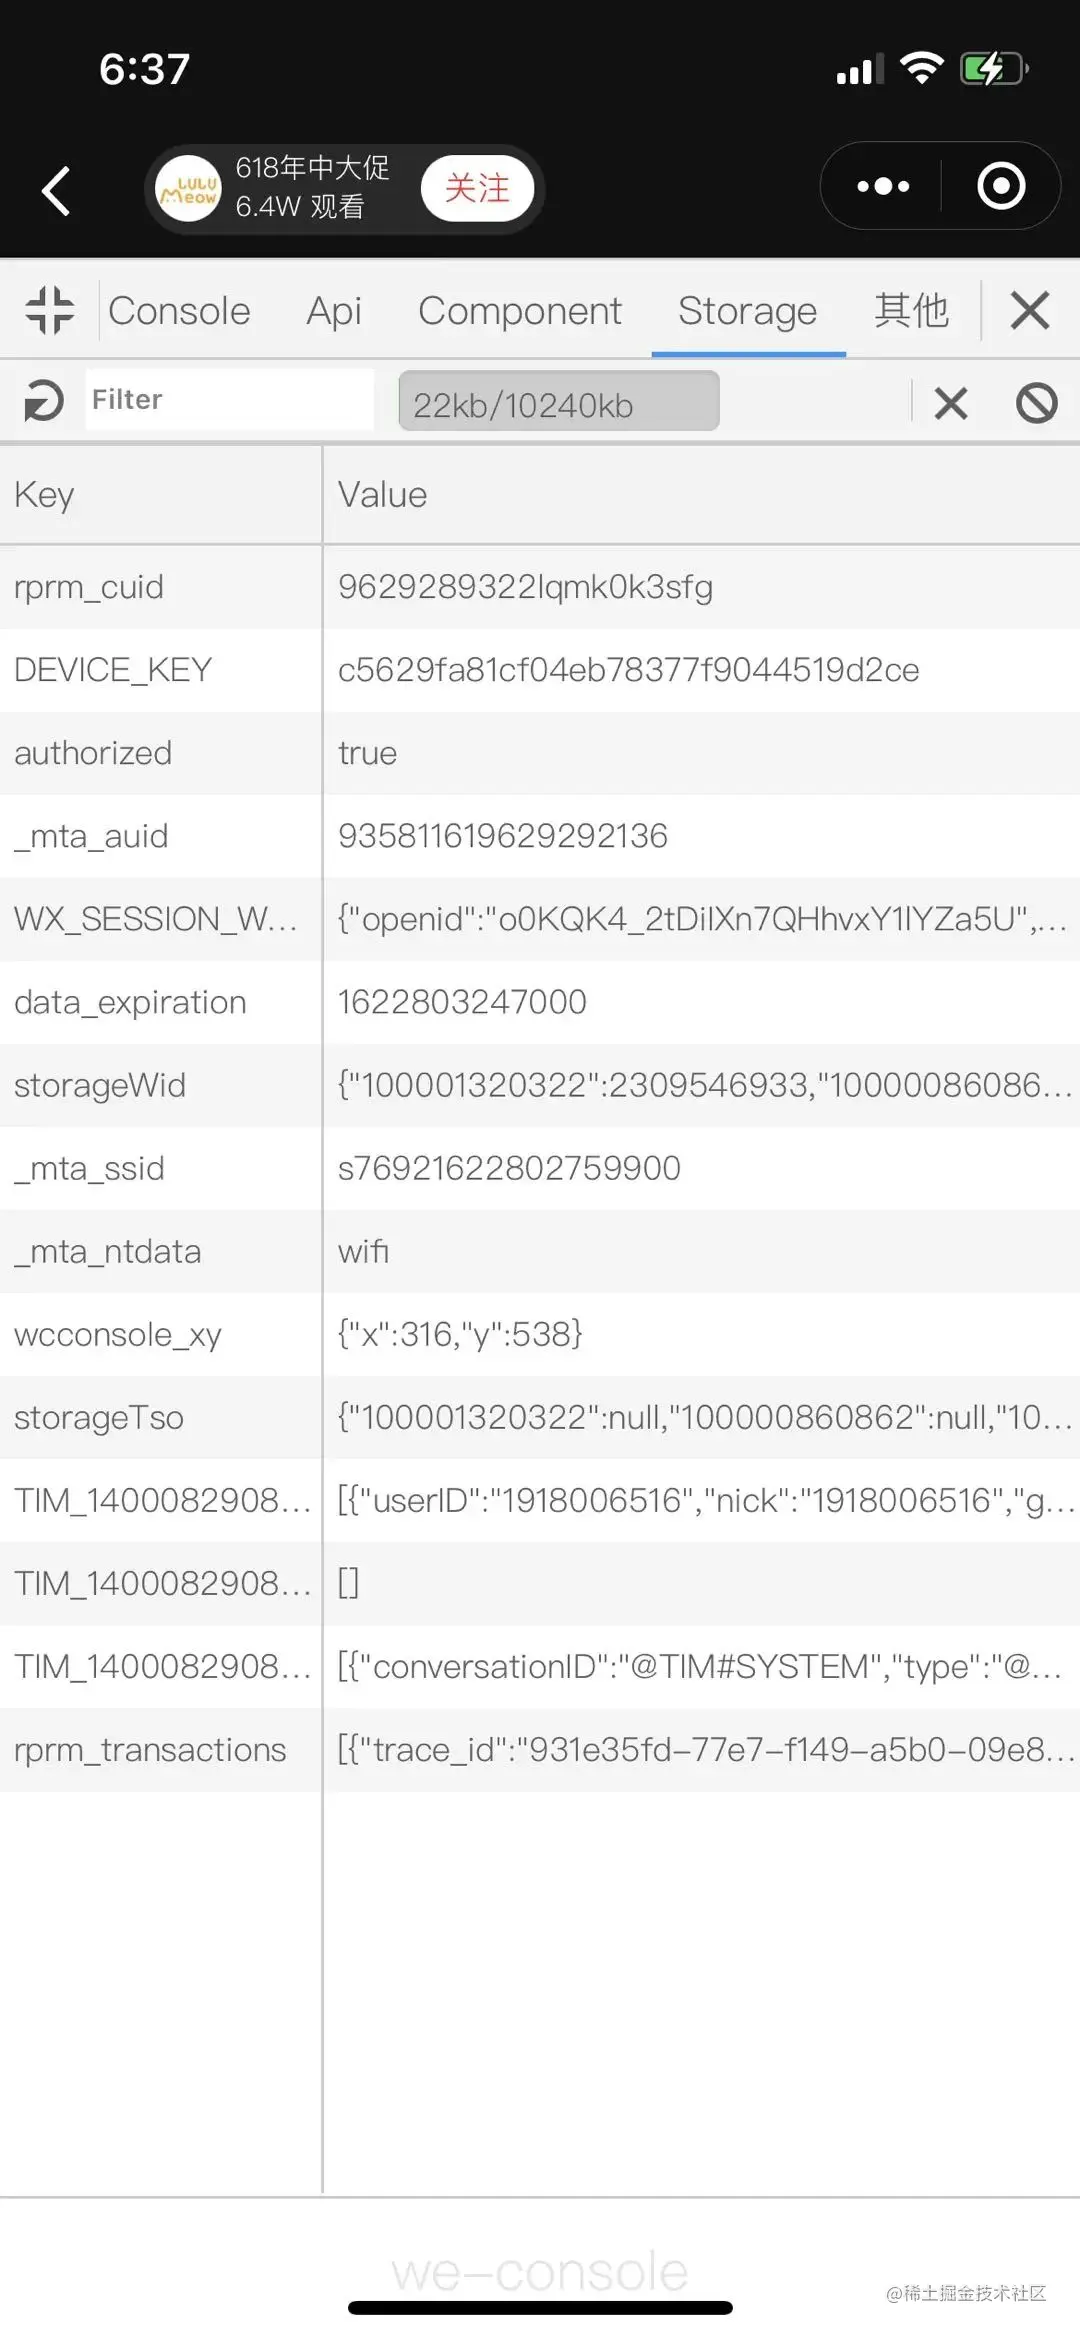Switch to the Api tab
The image size is (1080, 2337).
click(x=334, y=311)
